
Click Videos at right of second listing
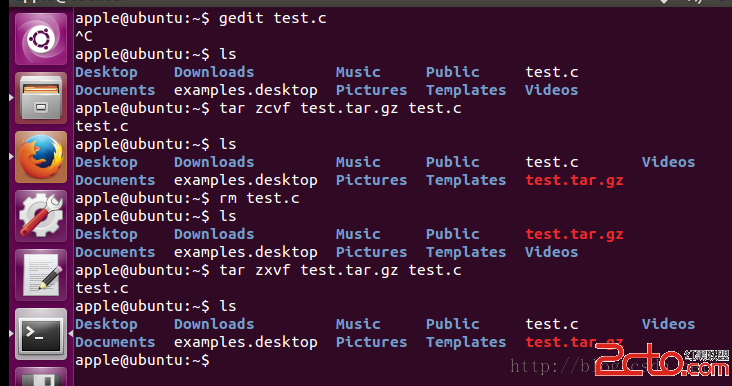tap(668, 162)
